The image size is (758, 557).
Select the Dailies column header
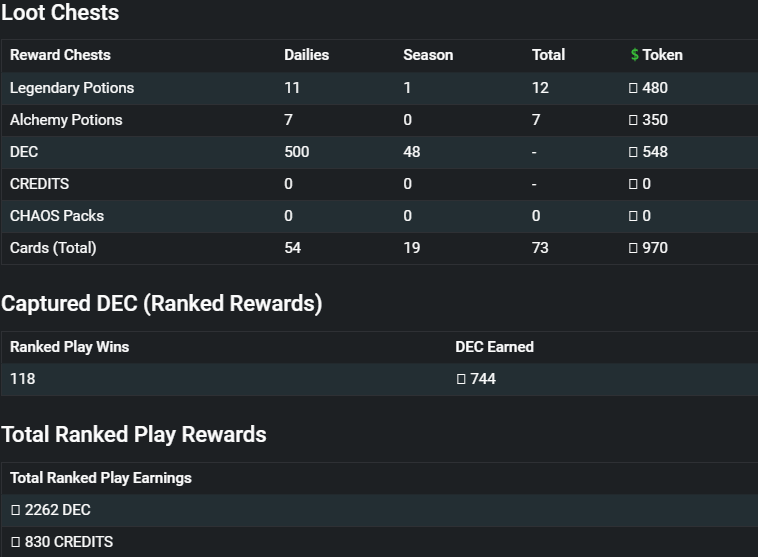[306, 55]
